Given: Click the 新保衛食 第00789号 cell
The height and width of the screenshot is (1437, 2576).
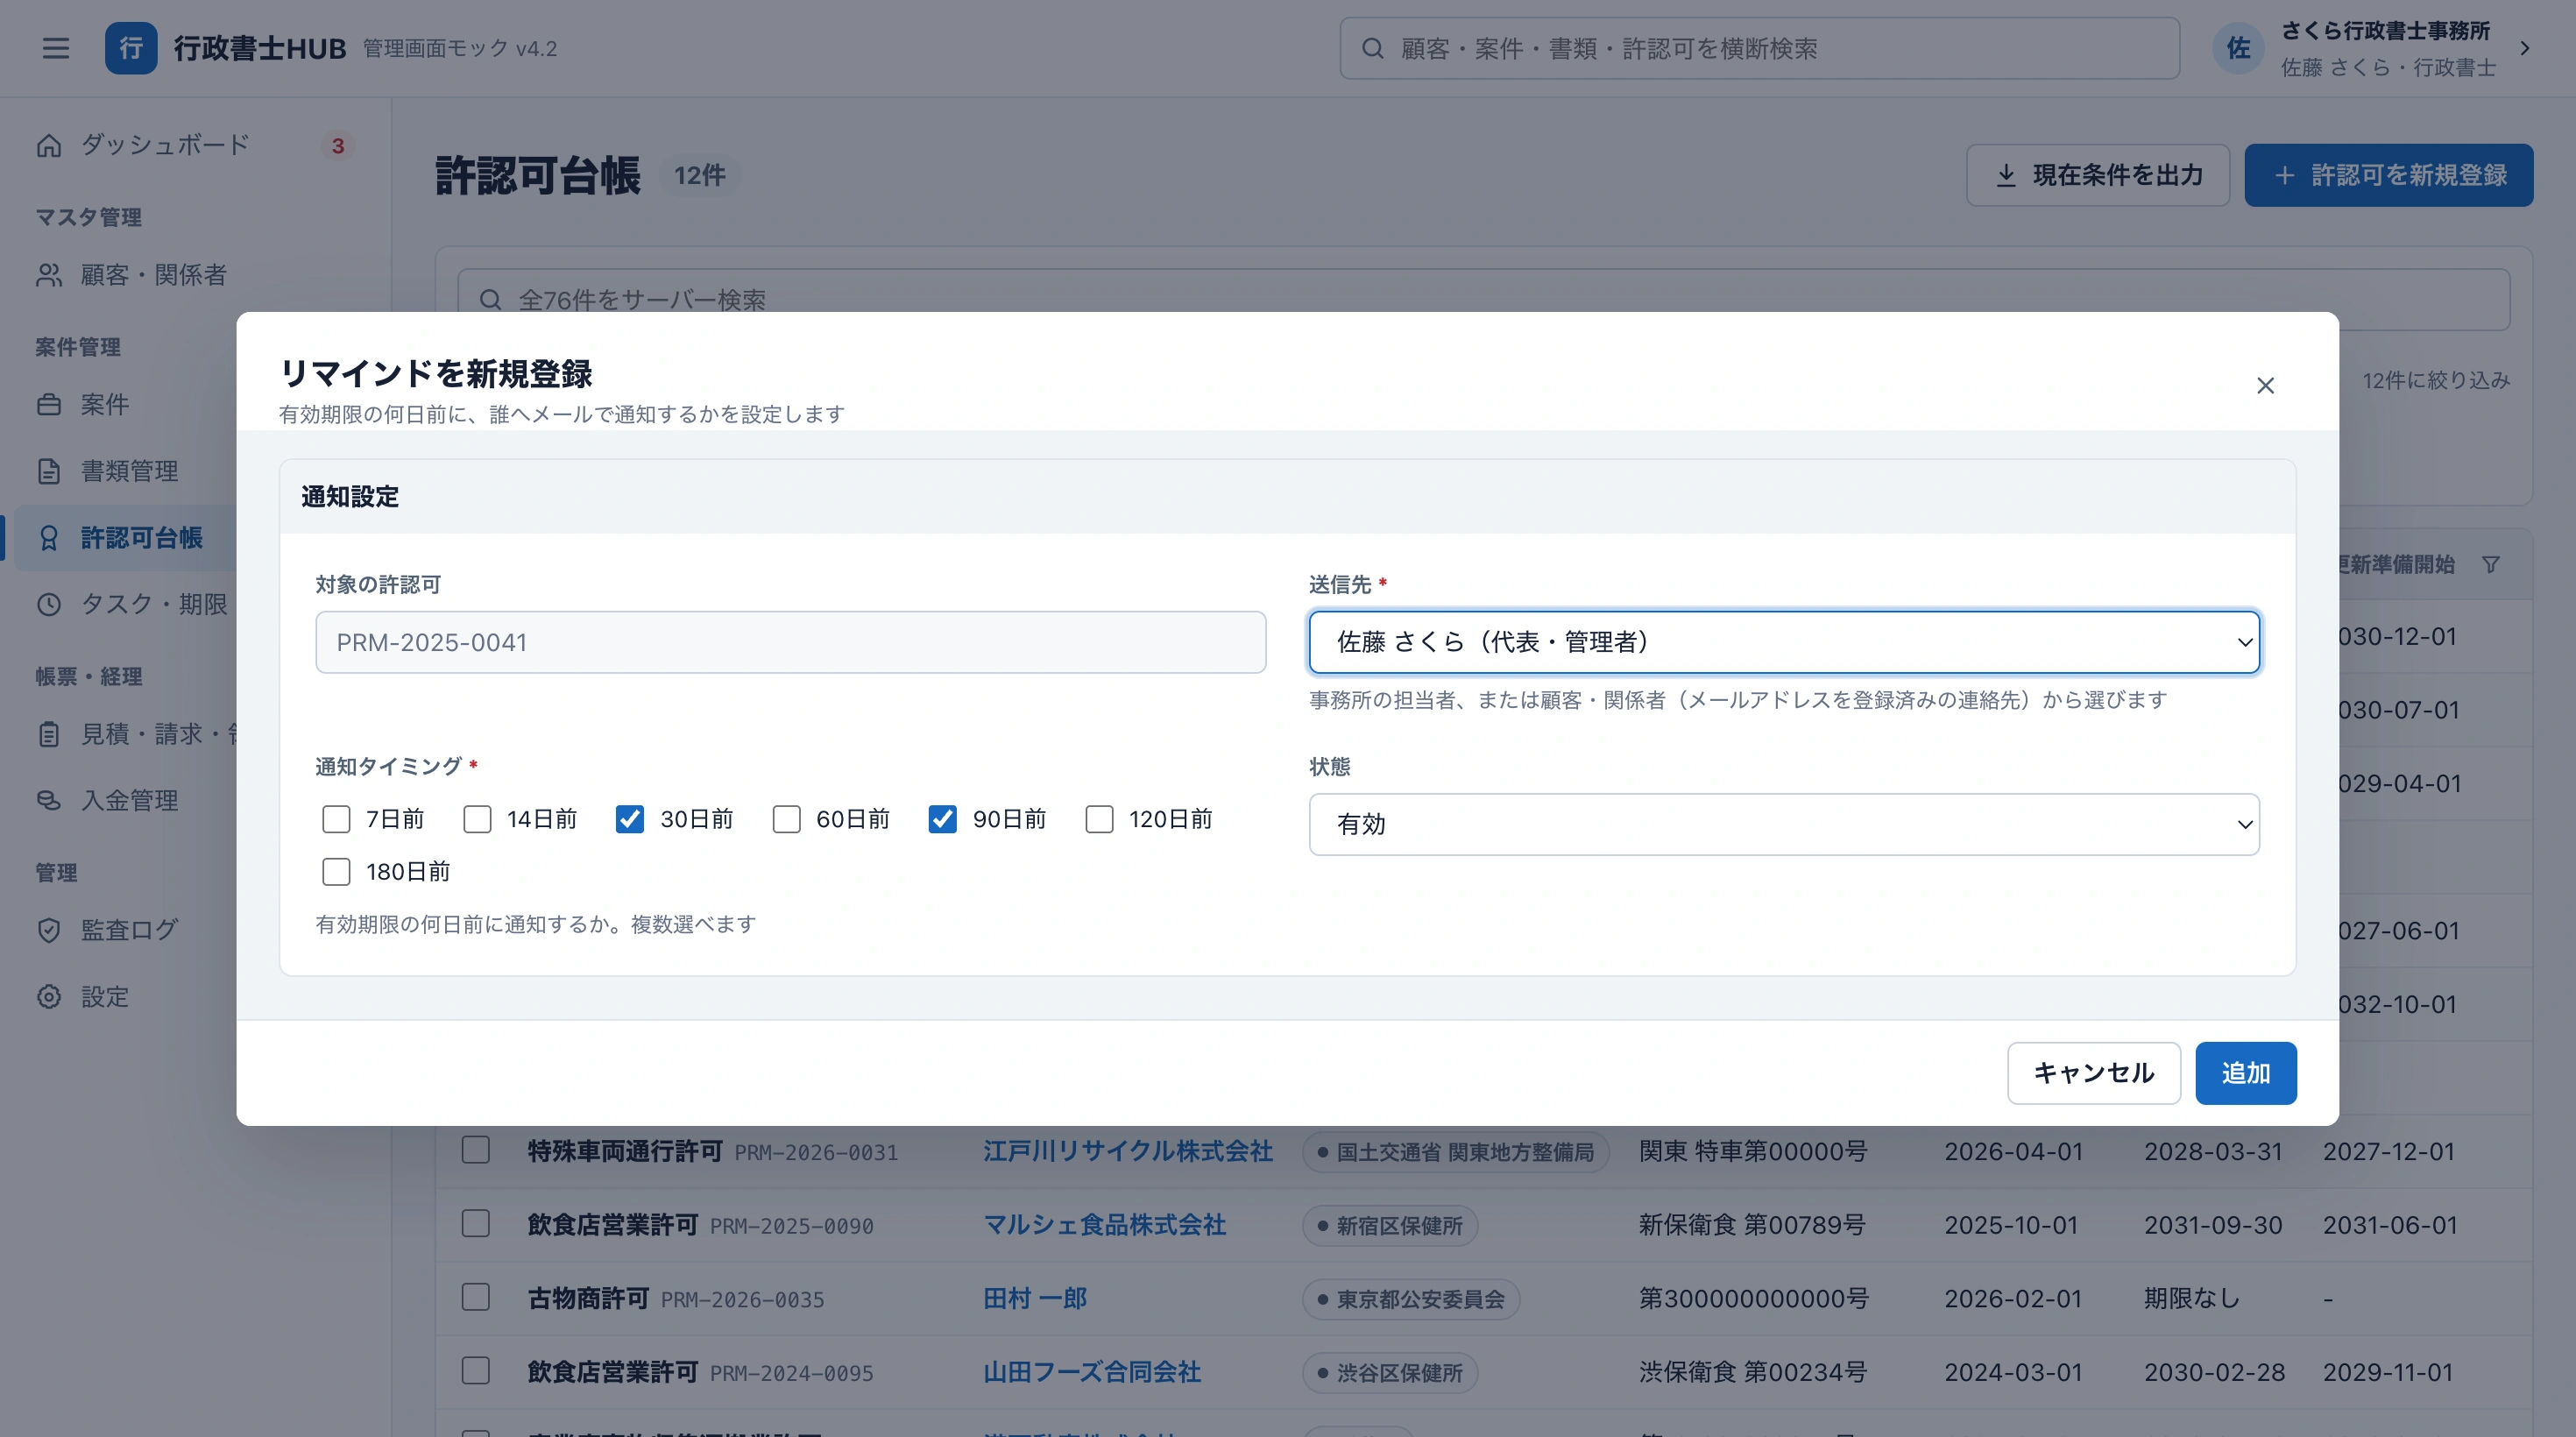Looking at the screenshot, I should pos(1751,1225).
